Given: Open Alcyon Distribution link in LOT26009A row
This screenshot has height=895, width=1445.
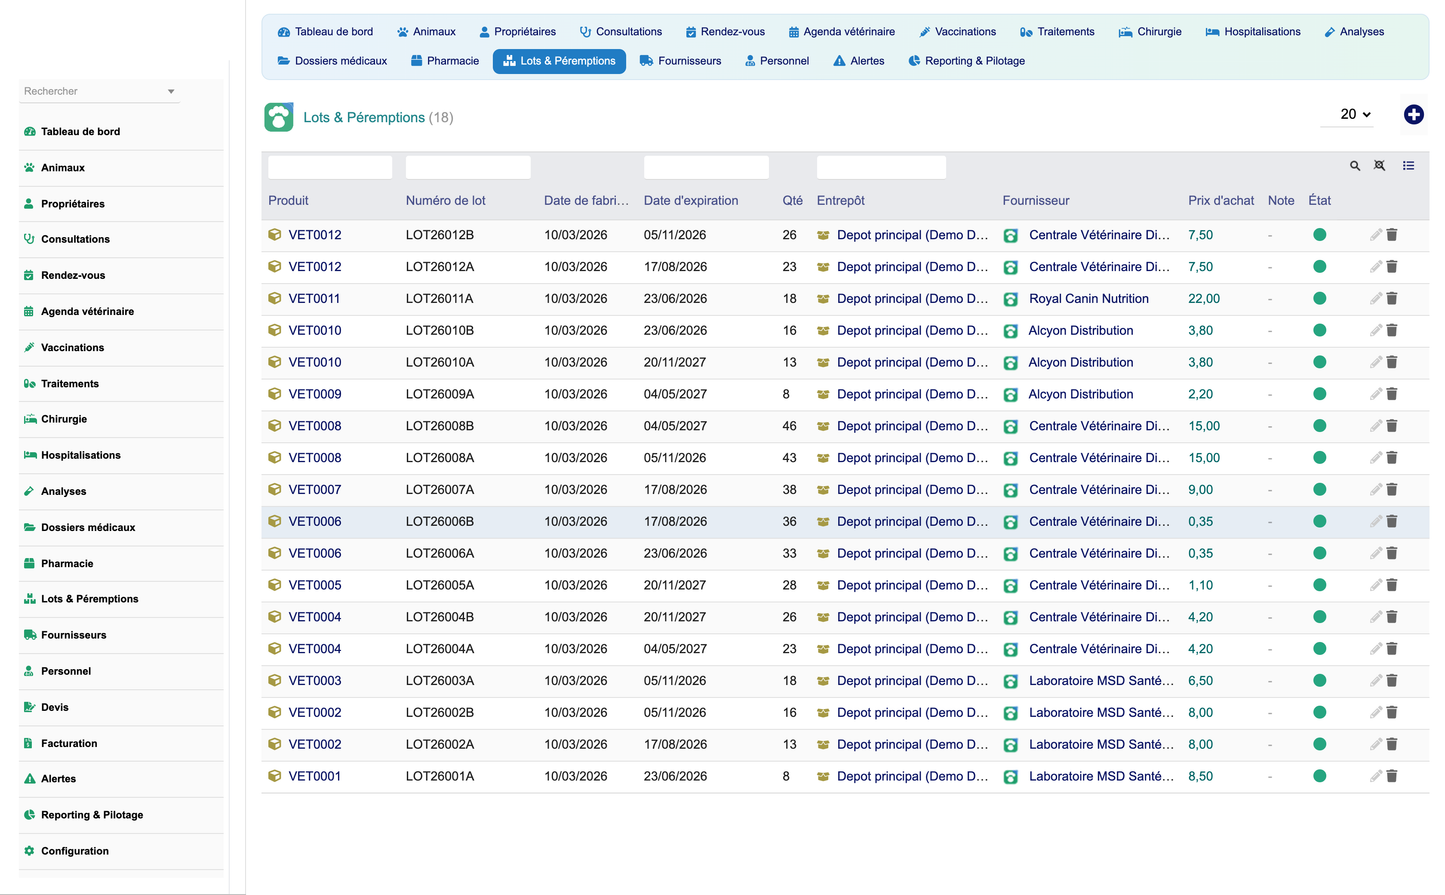Looking at the screenshot, I should [1081, 394].
